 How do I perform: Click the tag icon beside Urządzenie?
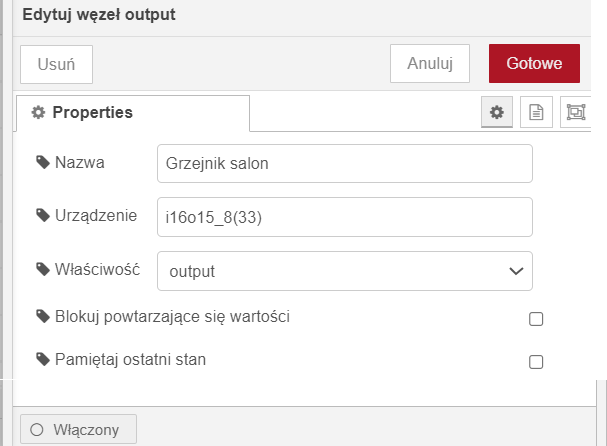click(43, 215)
